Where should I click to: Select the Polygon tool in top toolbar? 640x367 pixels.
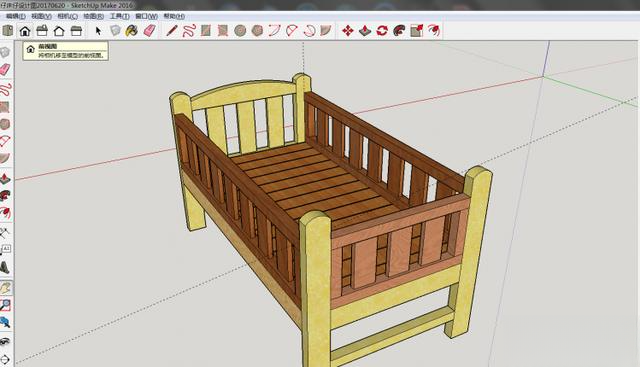(x=257, y=31)
